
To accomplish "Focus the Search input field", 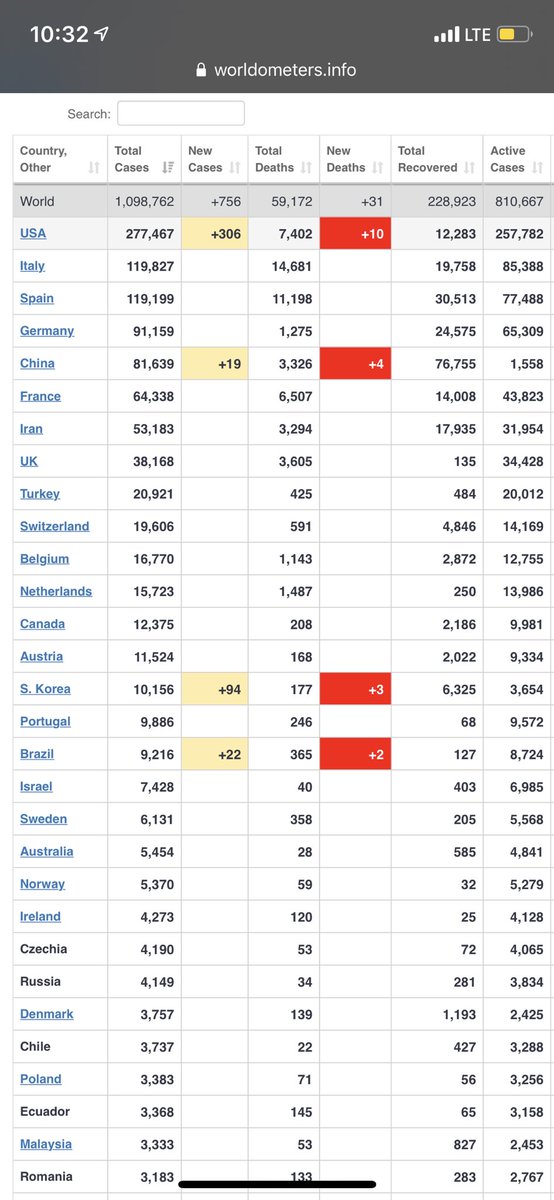I will (x=181, y=113).
